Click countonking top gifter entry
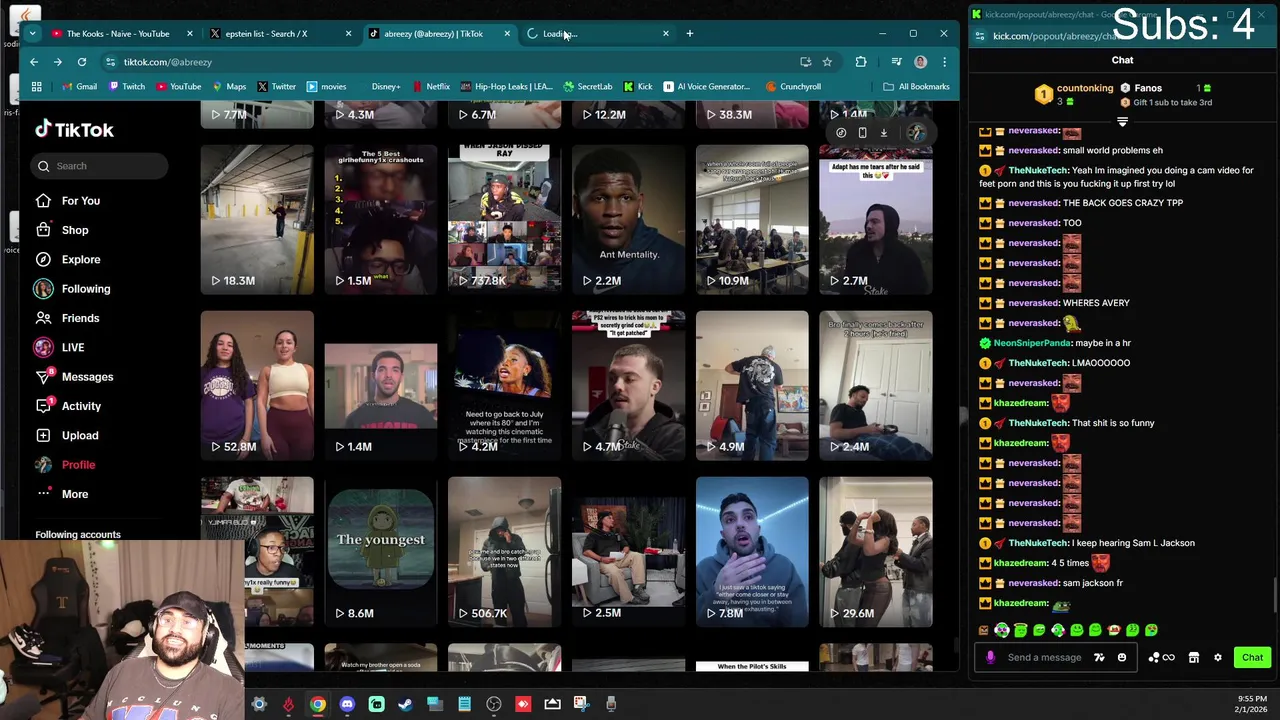Image resolution: width=1280 pixels, height=720 pixels. (x=1074, y=95)
